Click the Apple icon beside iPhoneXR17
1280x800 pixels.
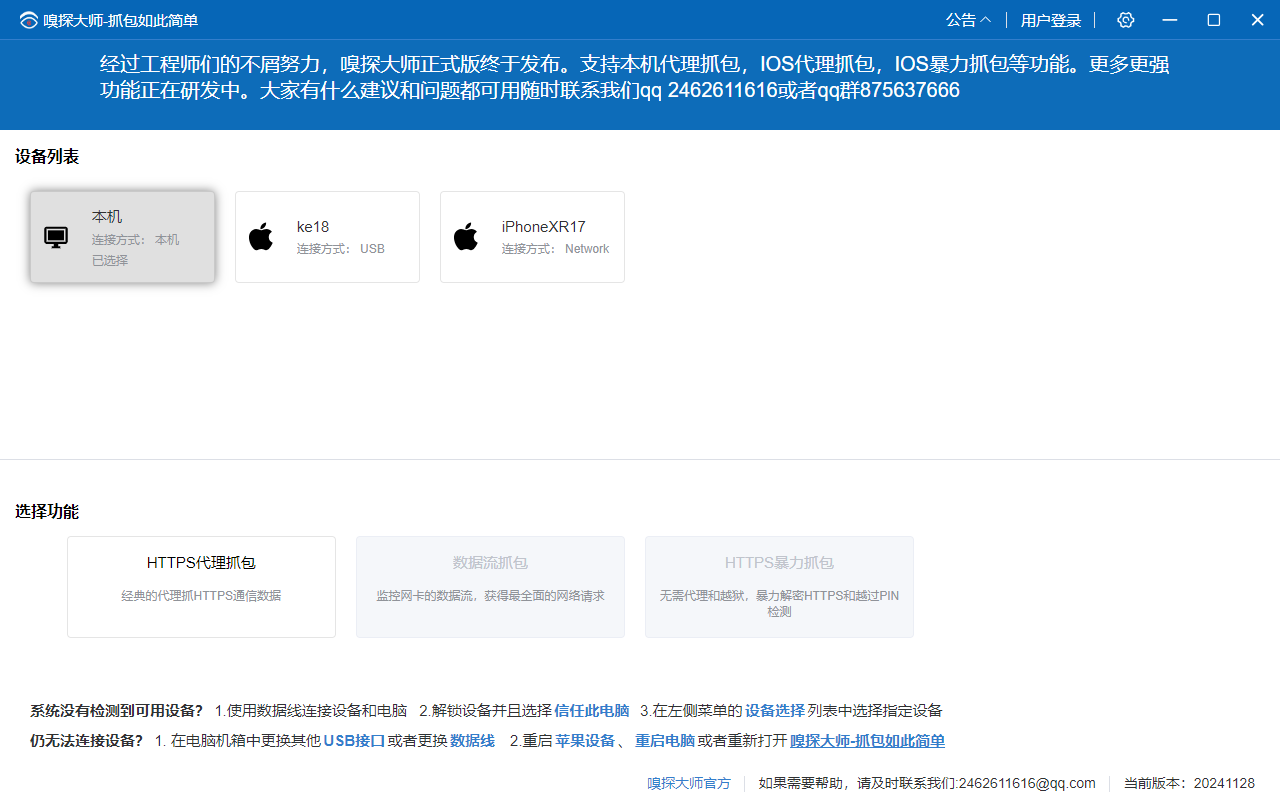pos(466,237)
